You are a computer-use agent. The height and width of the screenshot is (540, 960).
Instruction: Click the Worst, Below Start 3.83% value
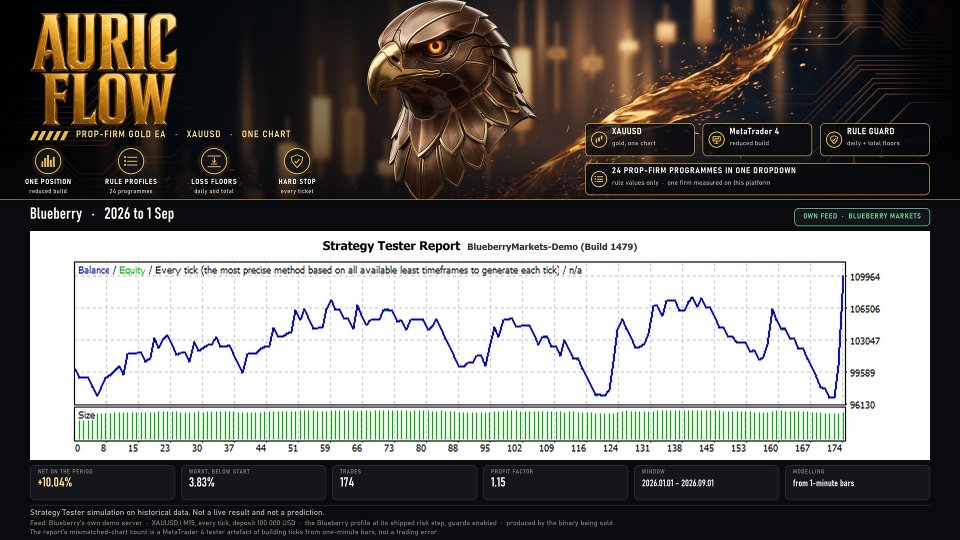coord(201,482)
